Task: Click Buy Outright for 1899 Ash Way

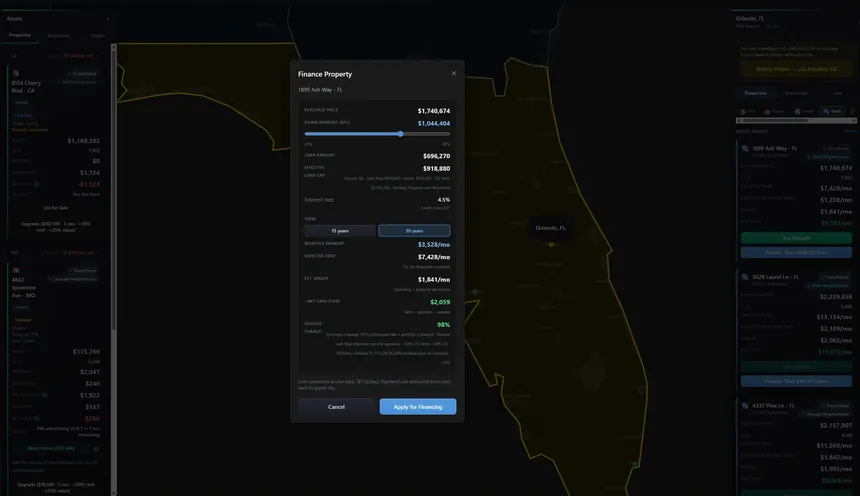Action: pyautogui.click(x=796, y=238)
